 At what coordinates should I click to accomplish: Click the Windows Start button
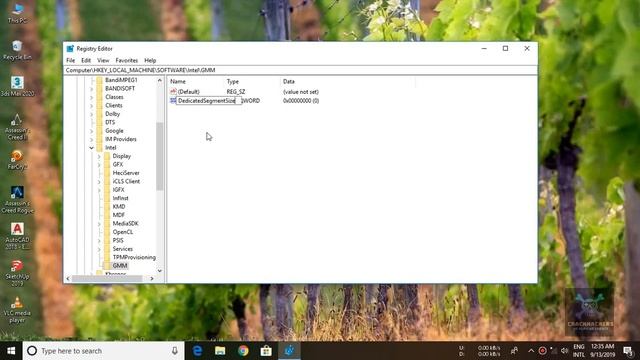click(x=11, y=351)
